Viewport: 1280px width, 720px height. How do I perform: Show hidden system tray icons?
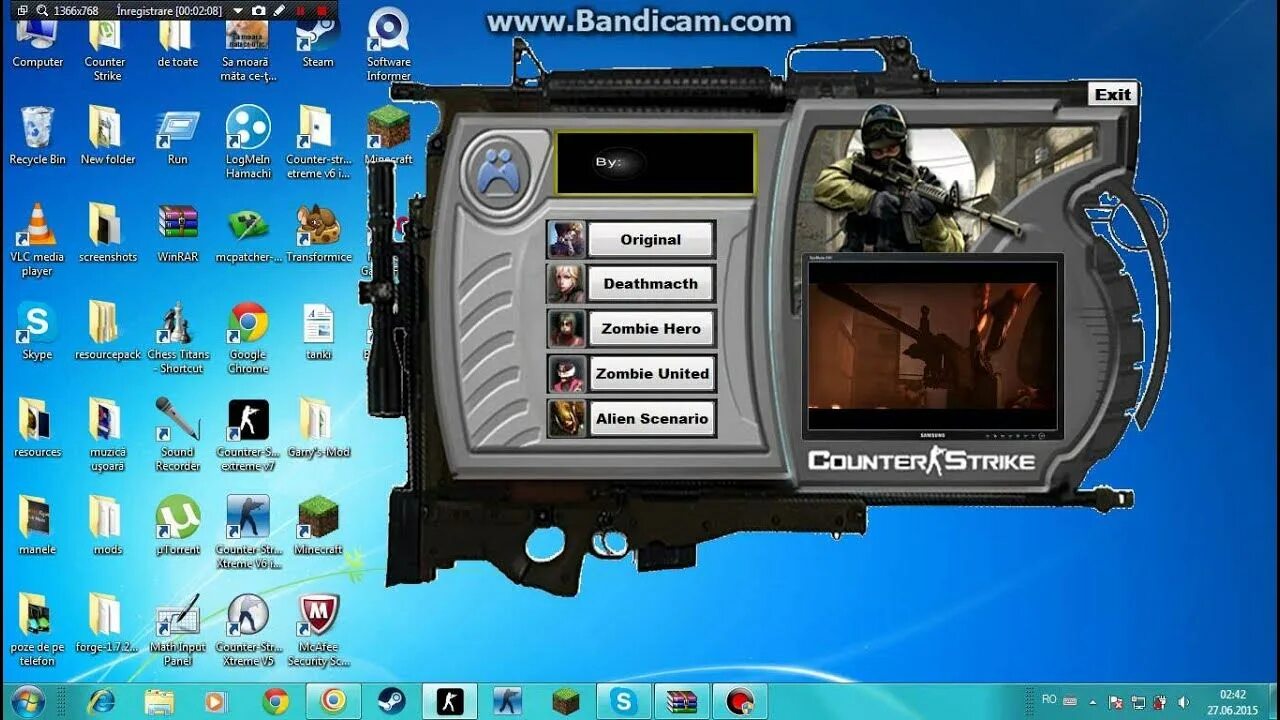1093,702
